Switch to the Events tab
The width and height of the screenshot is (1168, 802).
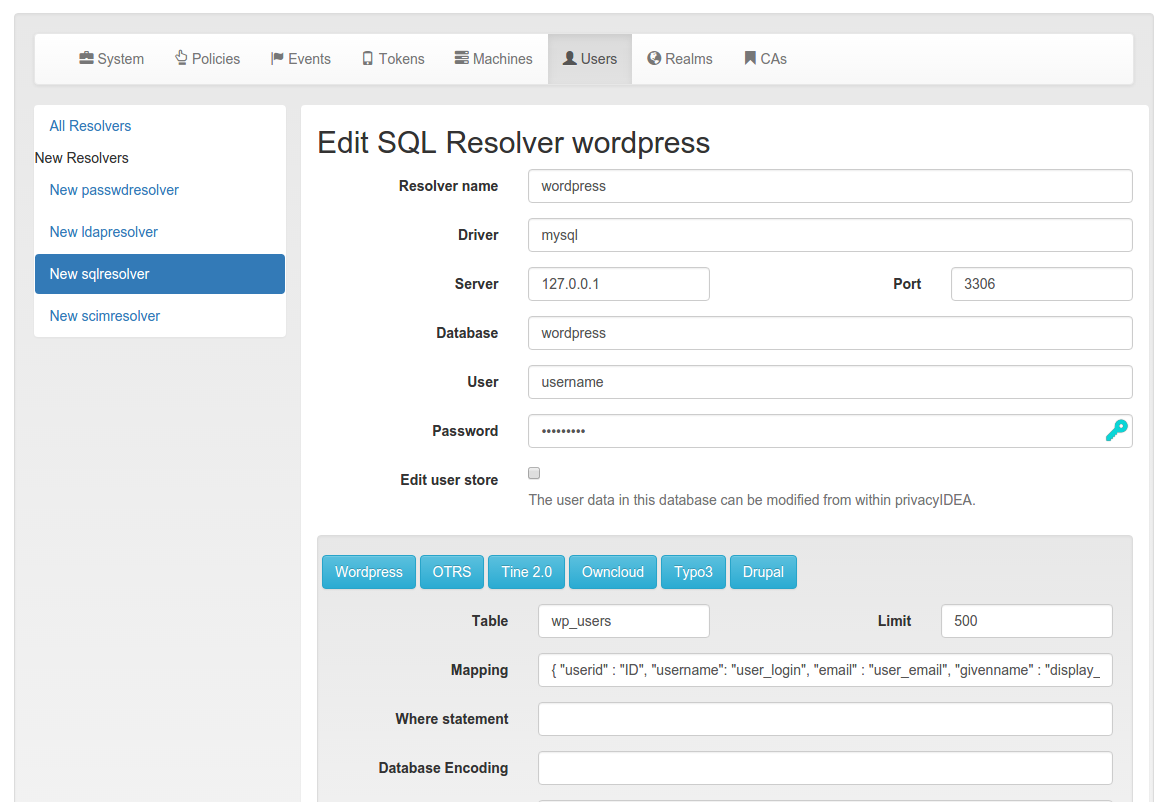coord(300,59)
